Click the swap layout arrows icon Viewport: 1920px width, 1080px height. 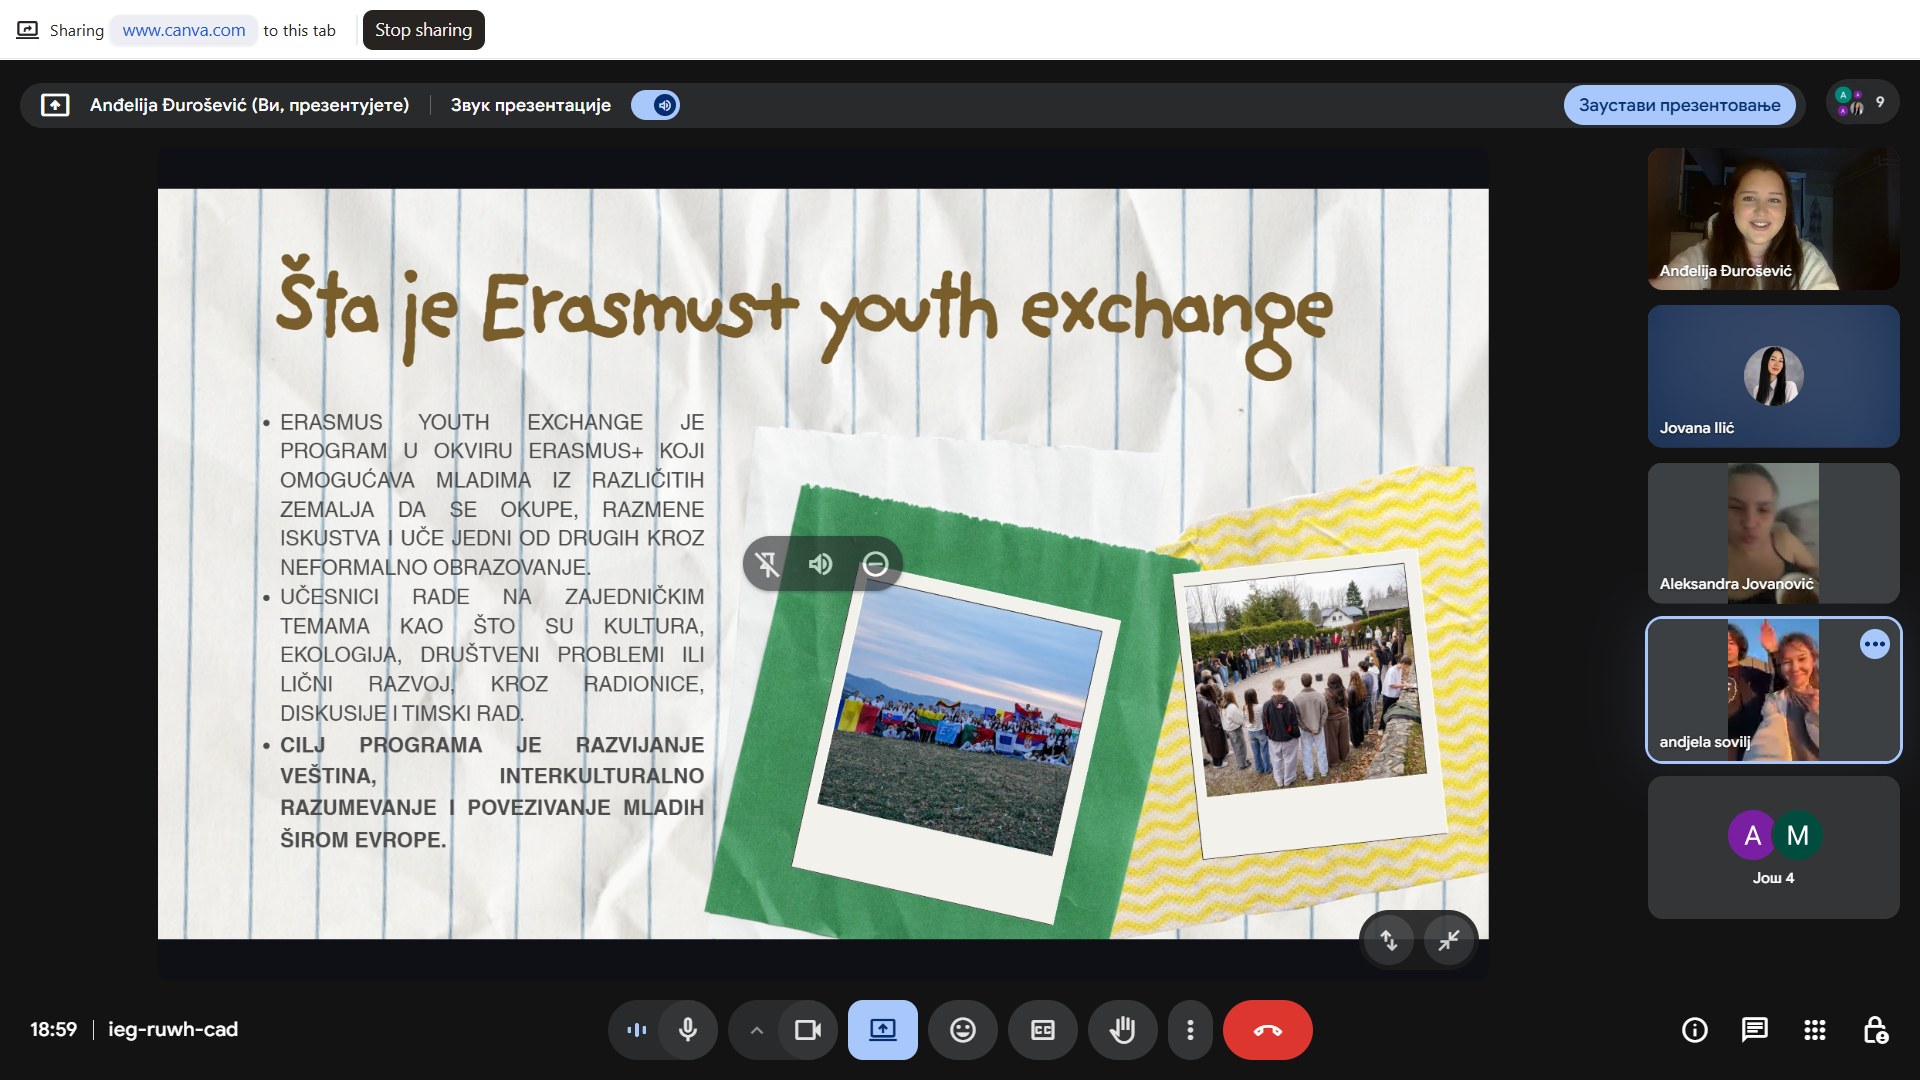tap(1389, 940)
